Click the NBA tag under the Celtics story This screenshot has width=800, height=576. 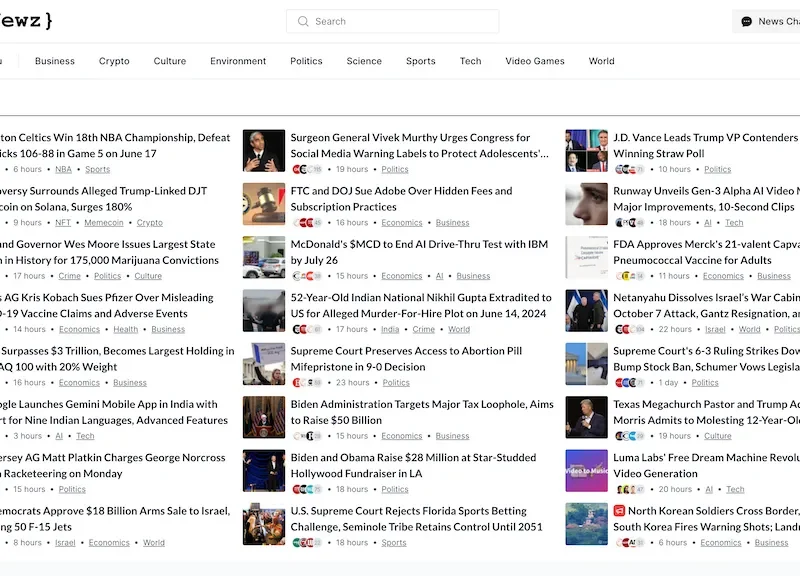63,169
